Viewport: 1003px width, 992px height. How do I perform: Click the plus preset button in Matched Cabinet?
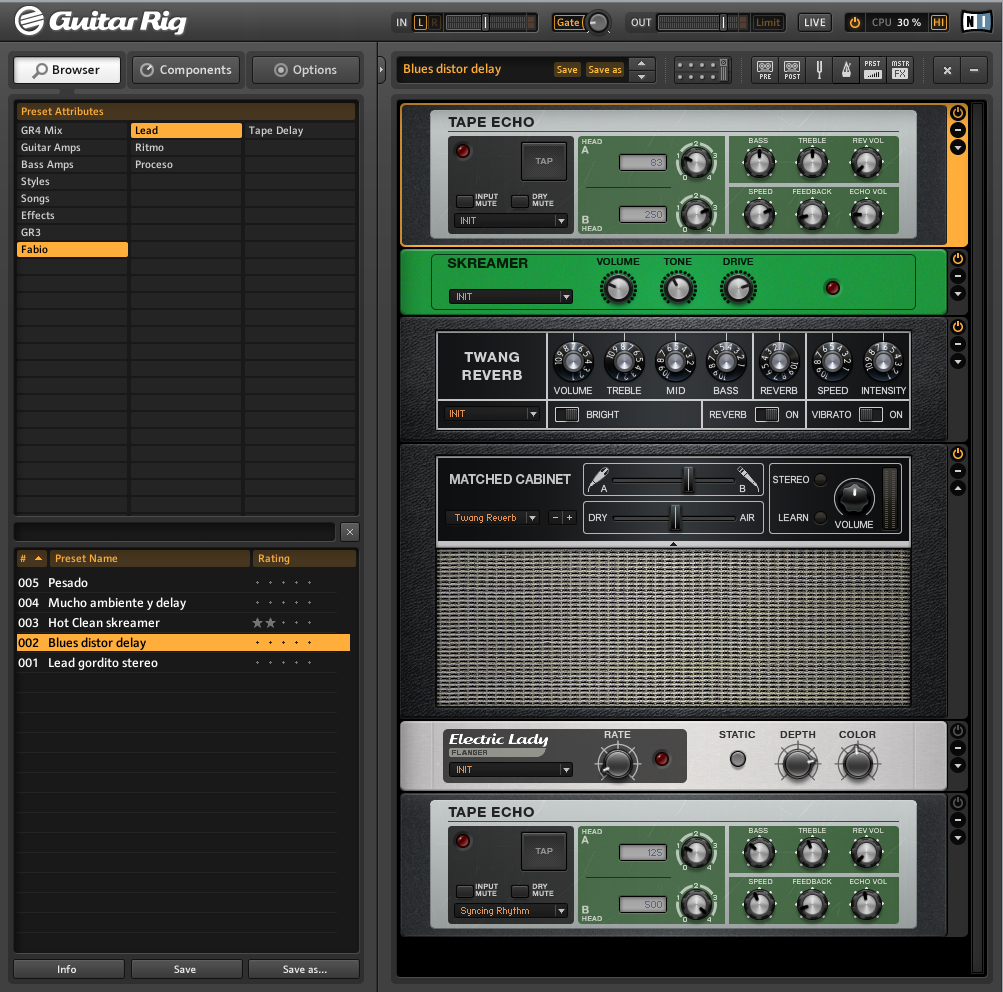click(569, 517)
